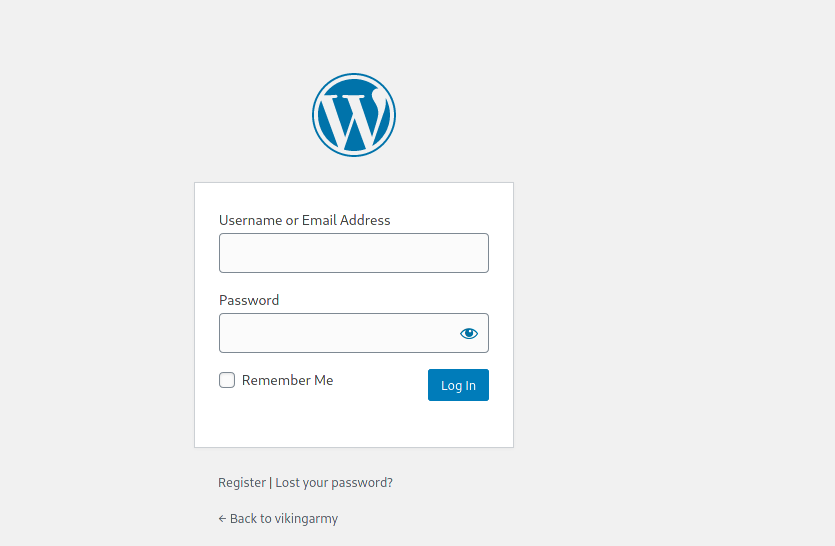
Task: Follow the Lost your password? link
Action: [334, 482]
